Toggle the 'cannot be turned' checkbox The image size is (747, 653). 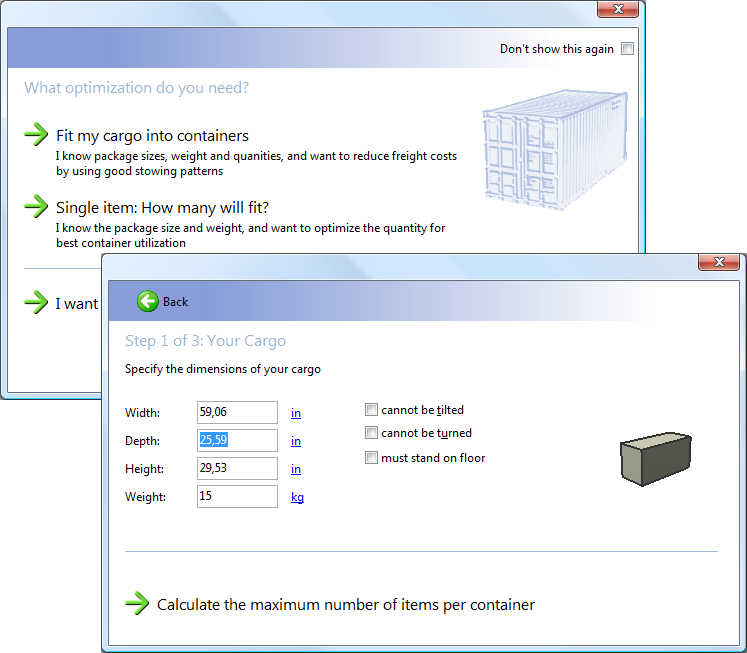[372, 434]
